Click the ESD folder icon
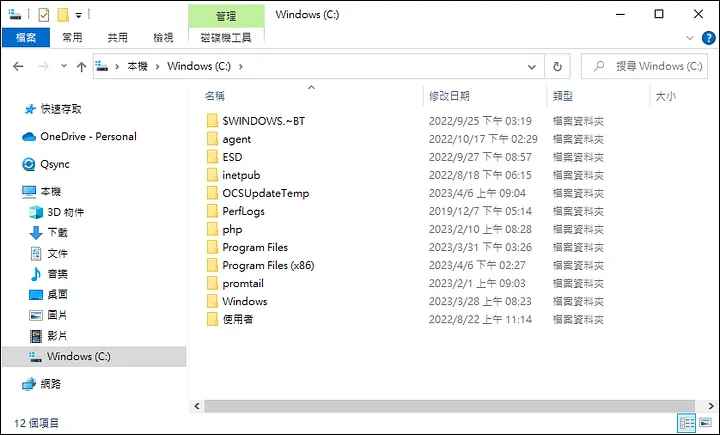The height and width of the screenshot is (435, 720). [212, 157]
